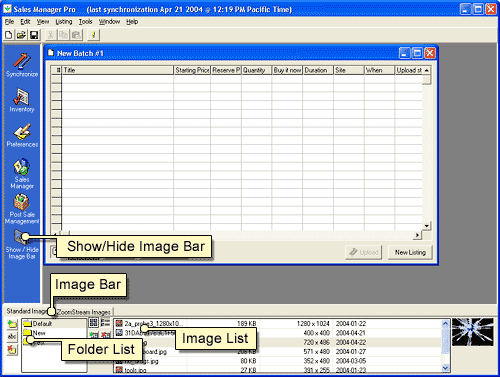Minimize the New Batch #1 window
Screen dimensions: 500x377
tap(405, 53)
